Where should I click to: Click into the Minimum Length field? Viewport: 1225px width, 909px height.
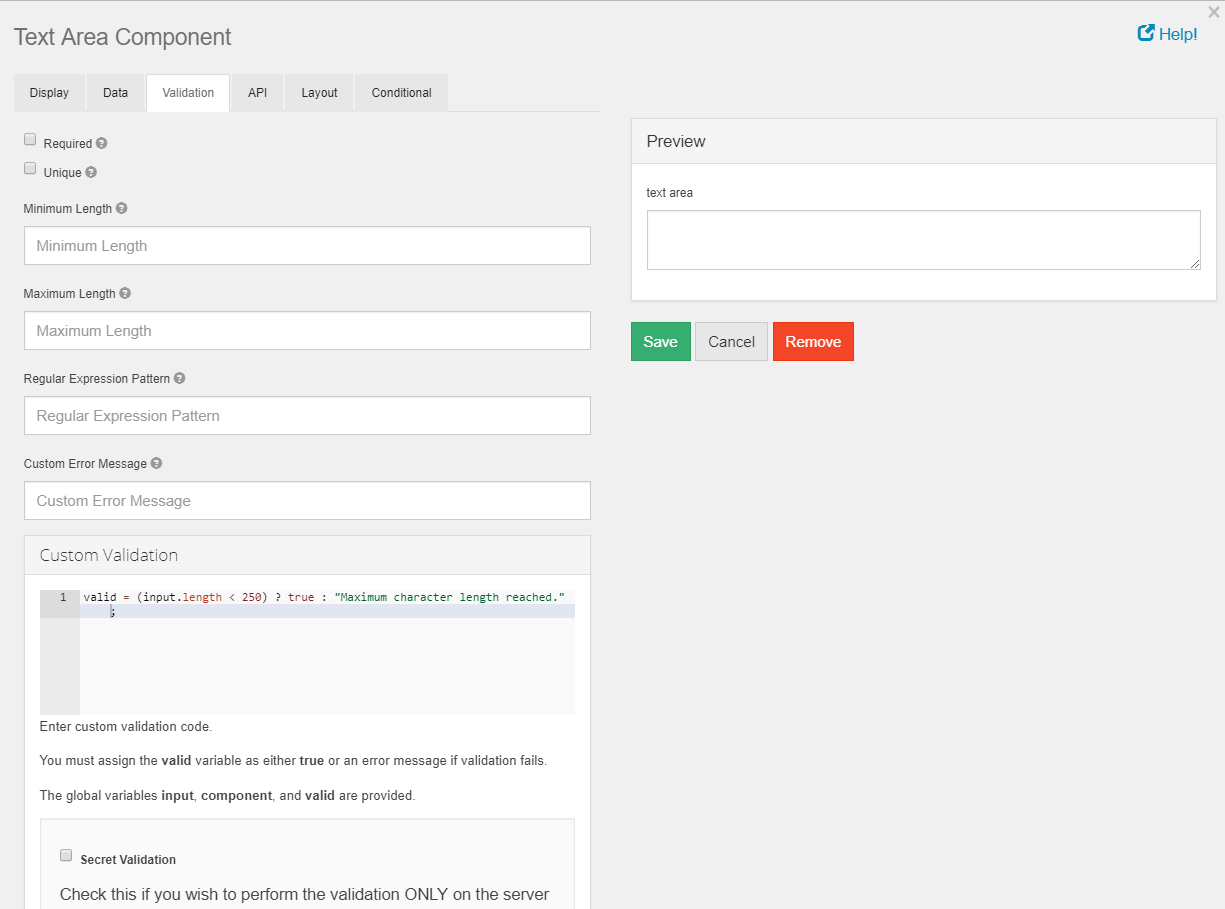tap(307, 246)
